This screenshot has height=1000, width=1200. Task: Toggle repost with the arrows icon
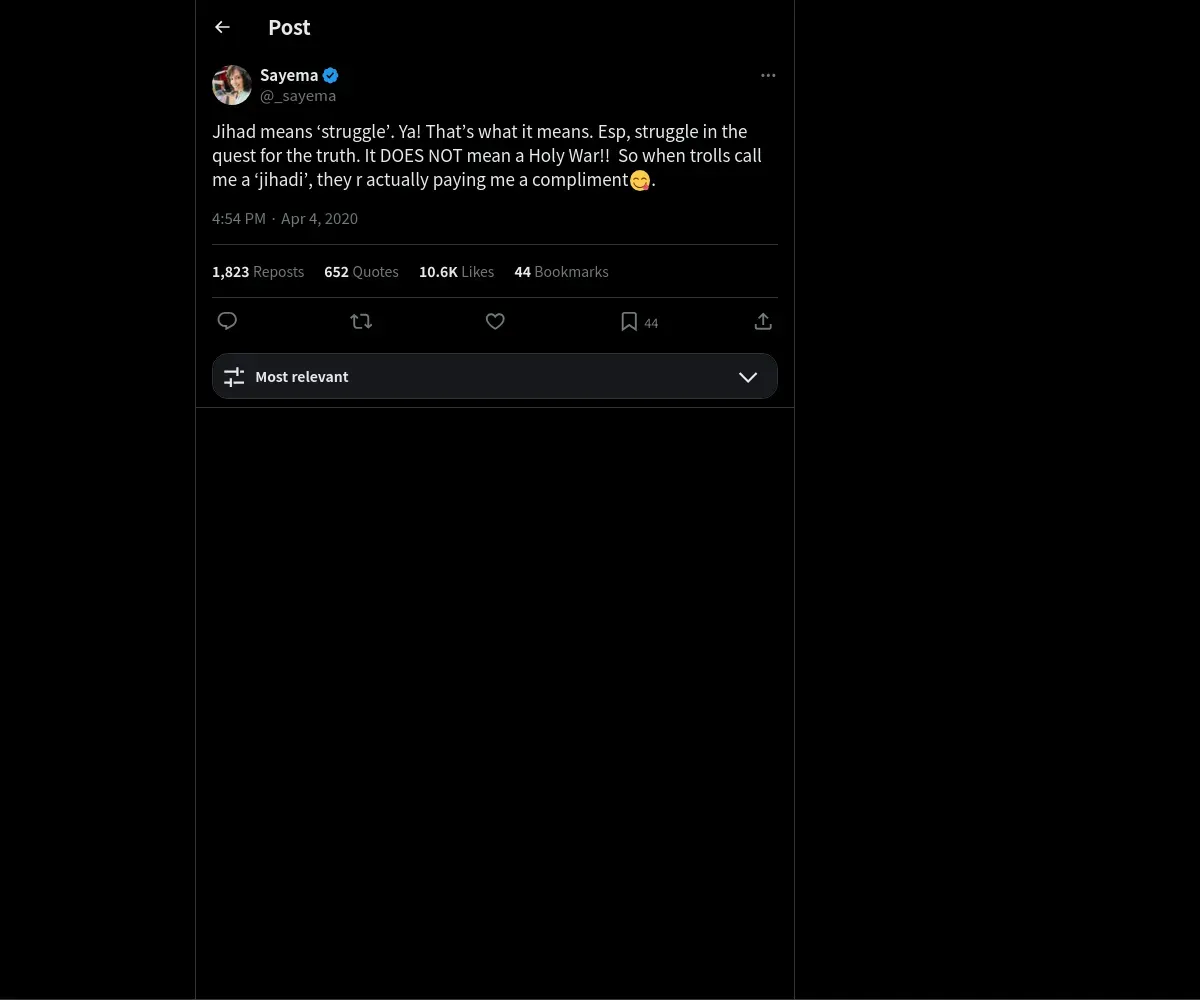(361, 321)
